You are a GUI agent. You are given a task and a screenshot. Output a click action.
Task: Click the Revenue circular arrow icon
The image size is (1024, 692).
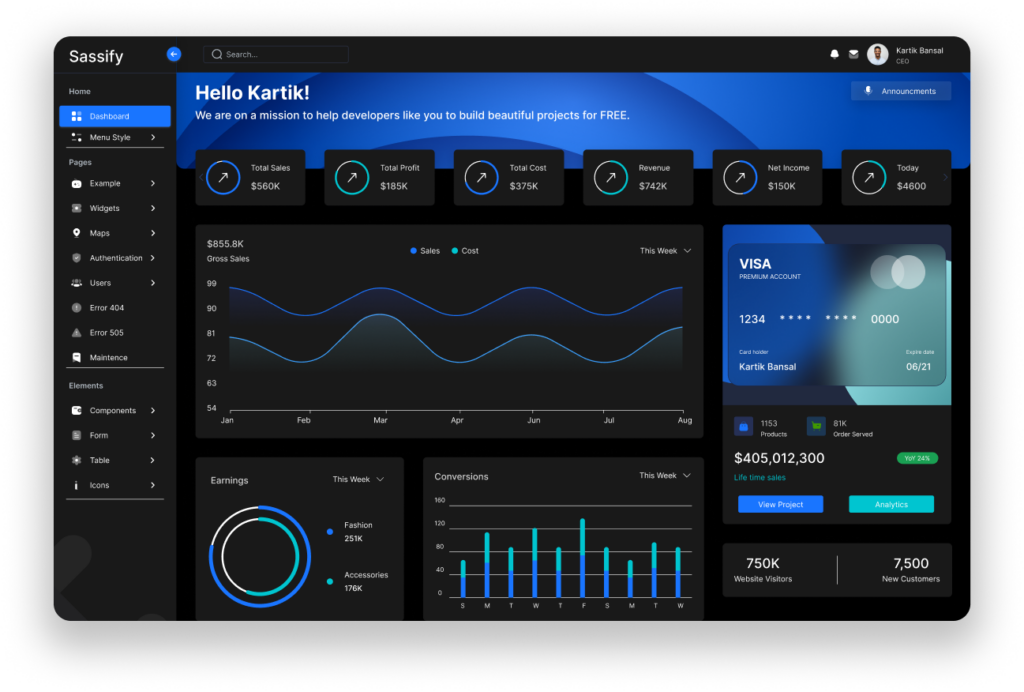click(x=610, y=177)
